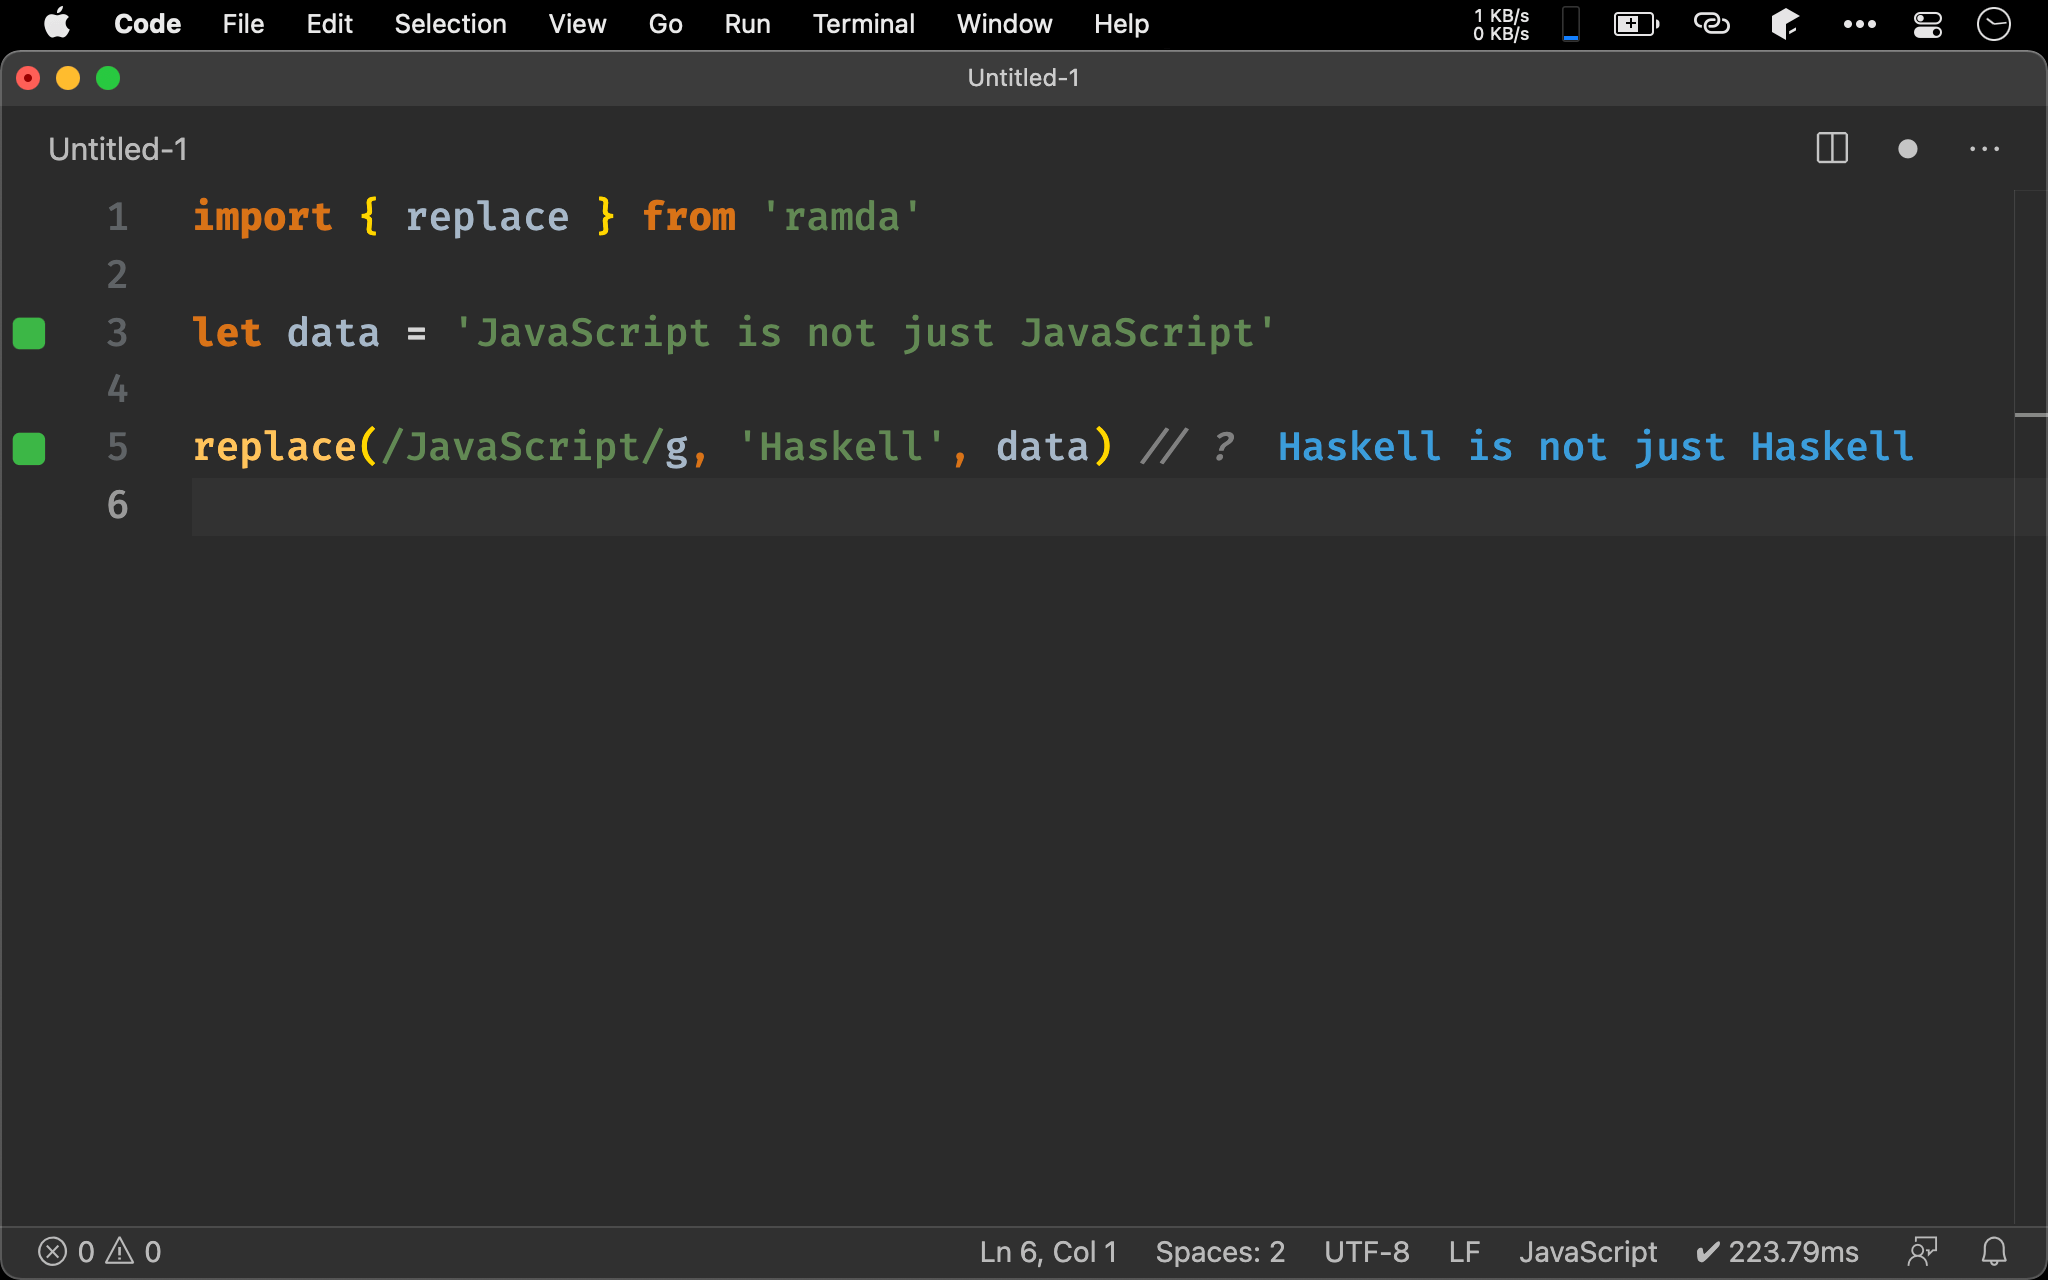Open macOS Control Center
This screenshot has height=1280, width=2048.
tap(1927, 24)
